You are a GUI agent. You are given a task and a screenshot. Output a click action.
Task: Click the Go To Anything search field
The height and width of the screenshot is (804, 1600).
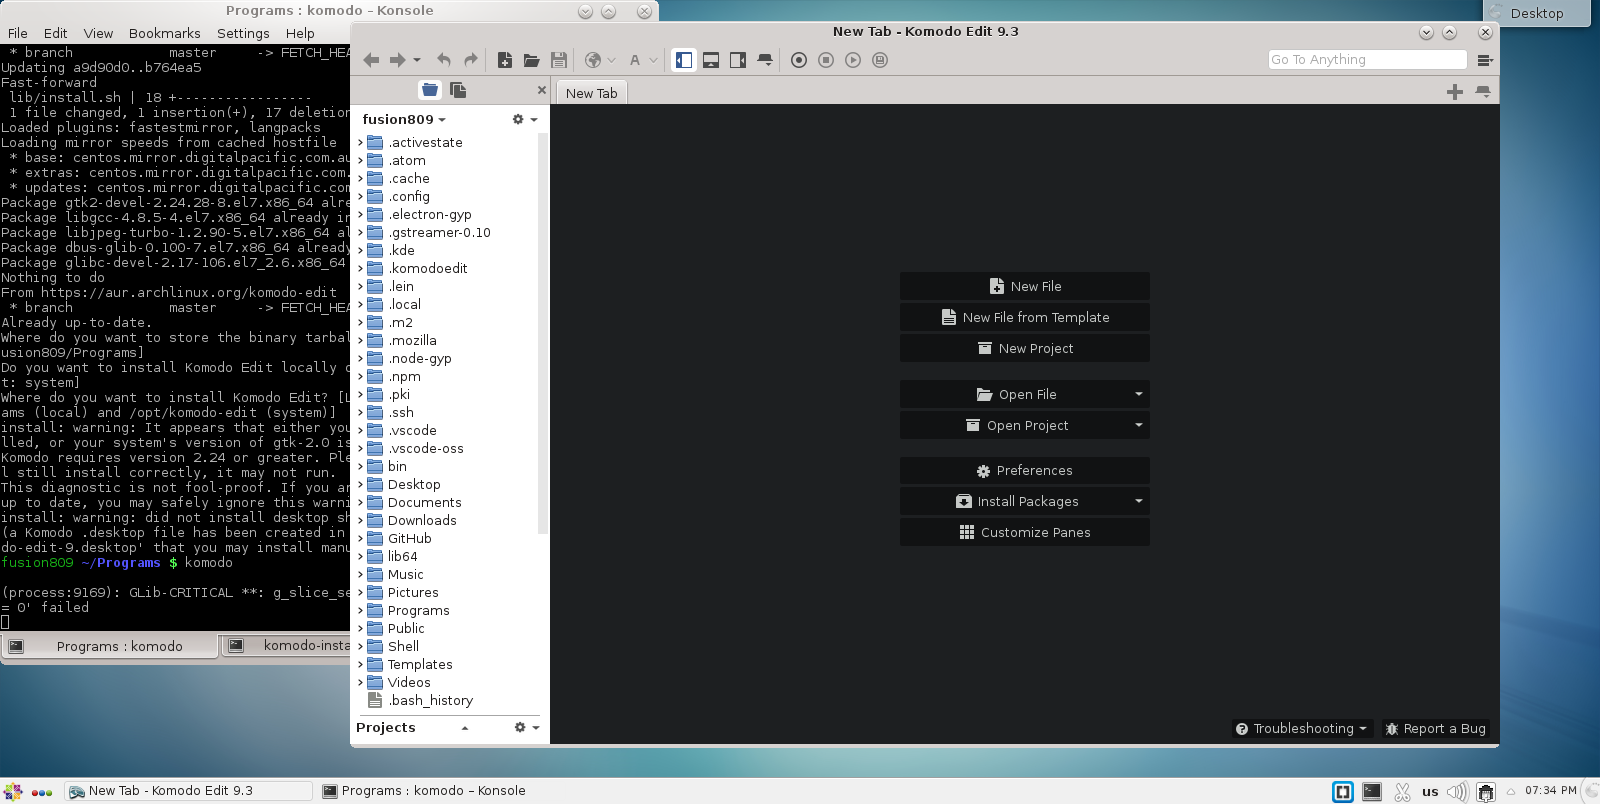(x=1367, y=60)
